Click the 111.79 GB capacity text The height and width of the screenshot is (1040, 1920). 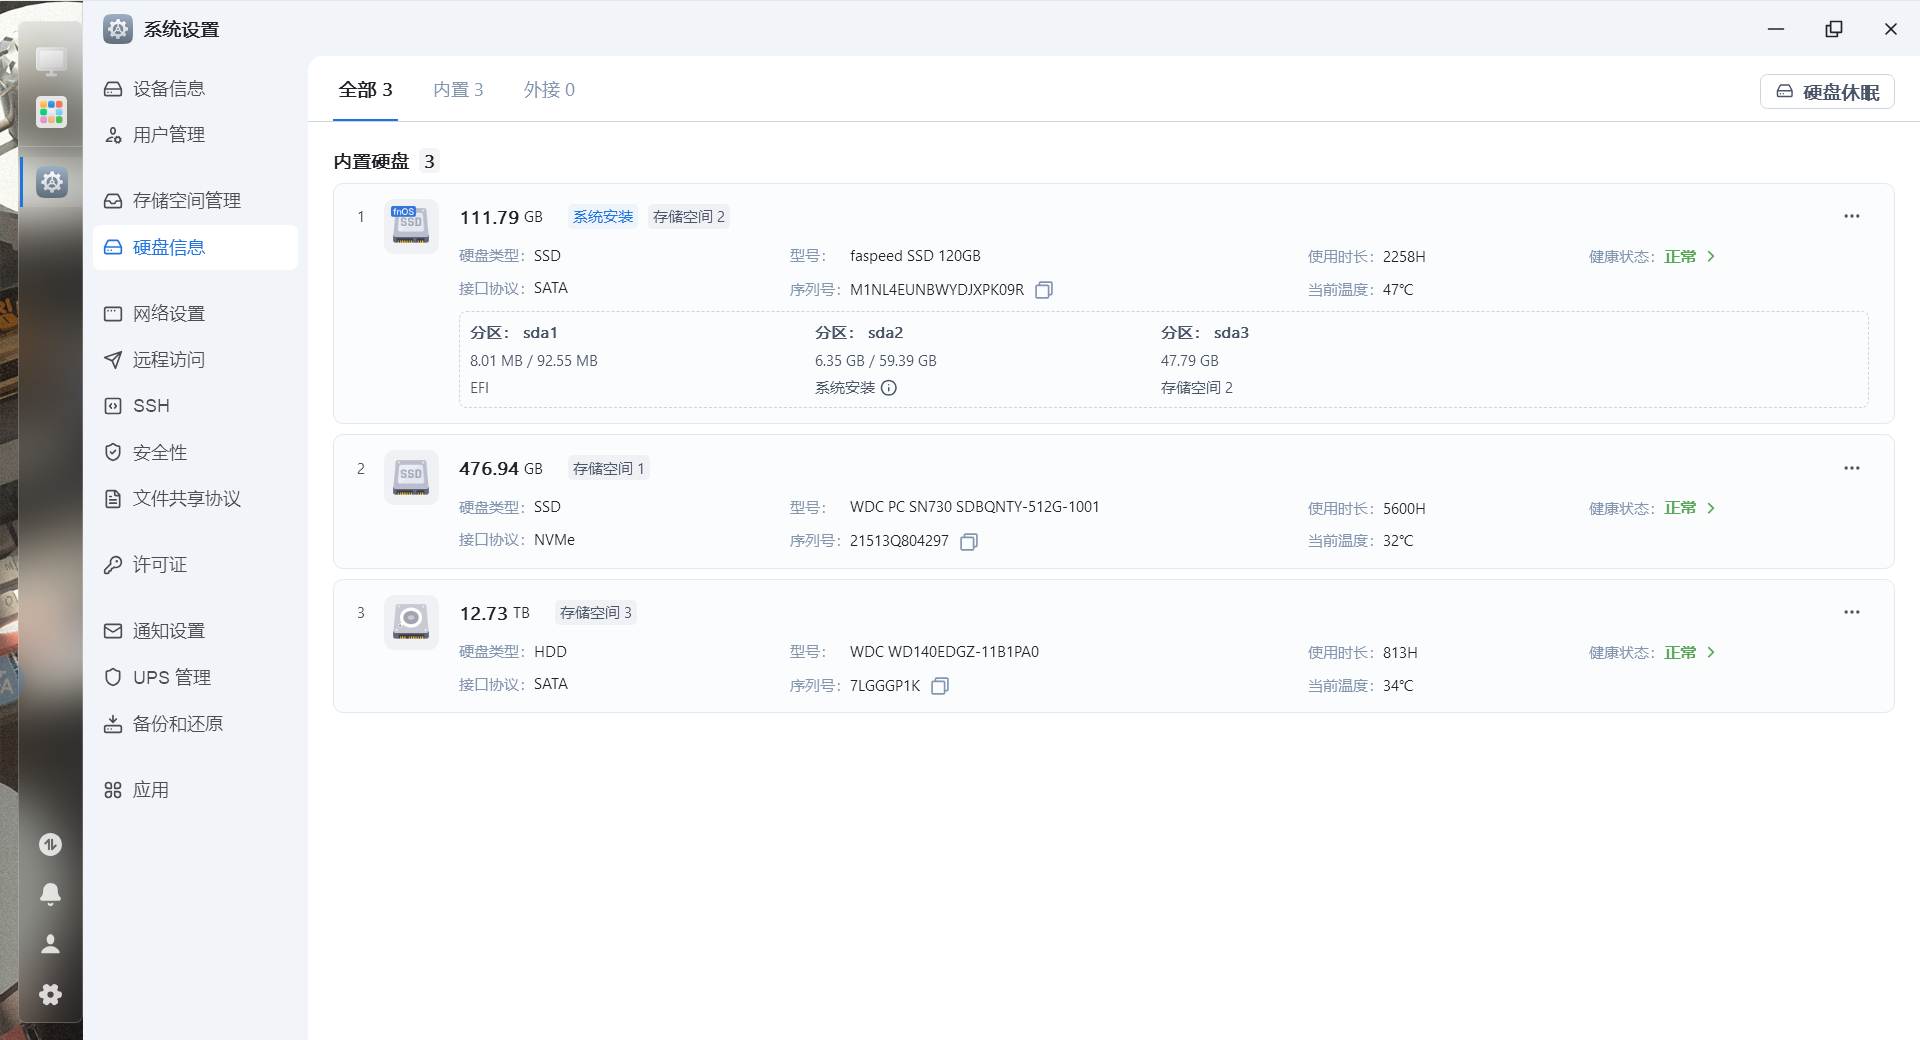[501, 217]
